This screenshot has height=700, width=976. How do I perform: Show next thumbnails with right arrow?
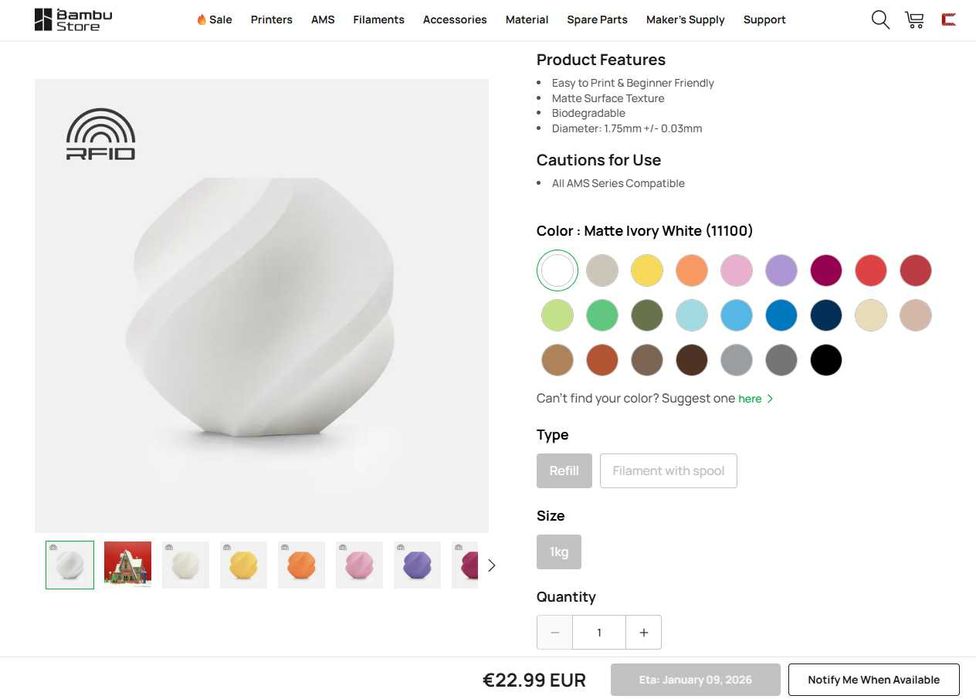491,565
